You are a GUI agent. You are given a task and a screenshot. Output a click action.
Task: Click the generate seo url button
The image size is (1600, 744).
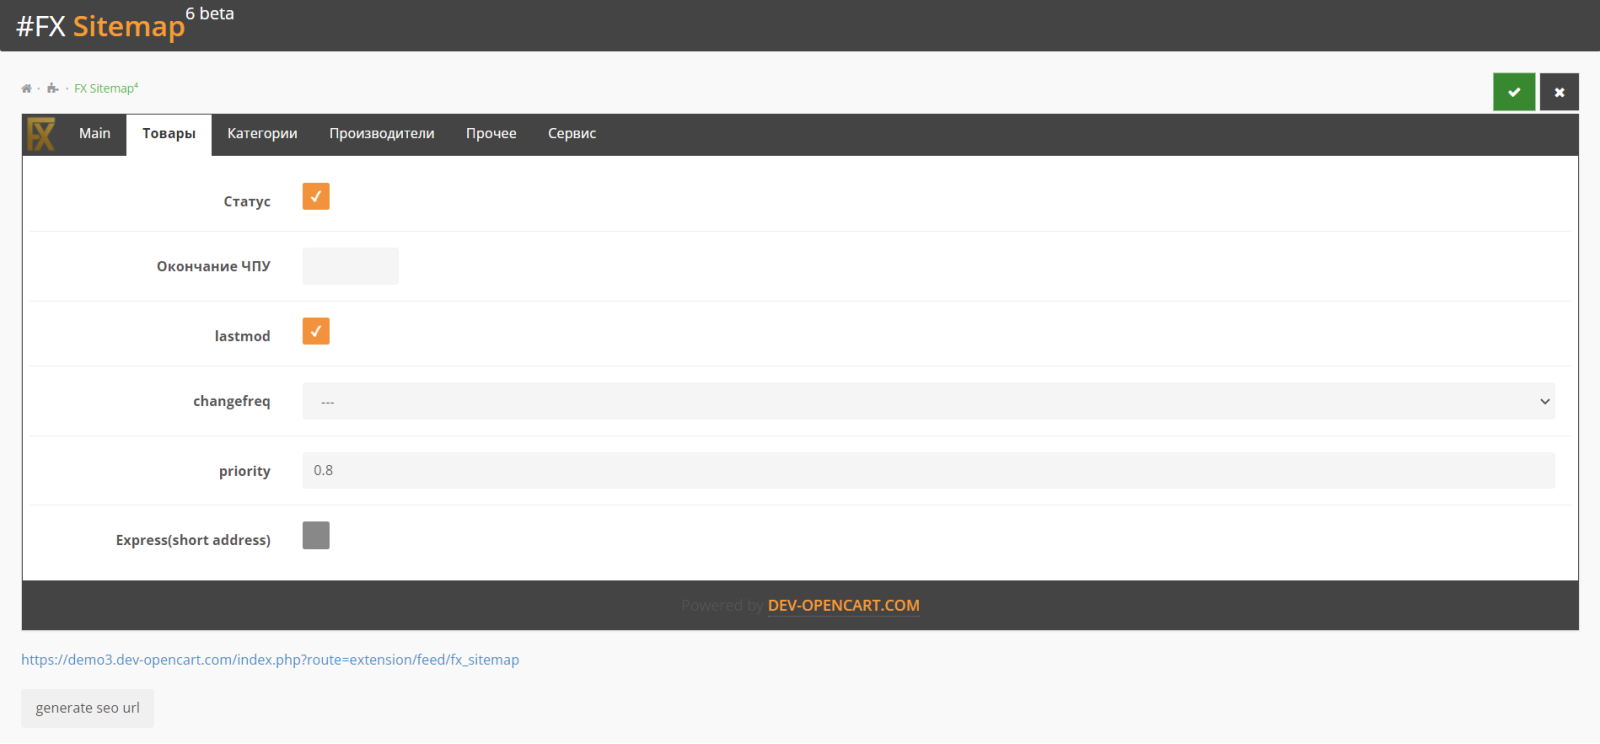tap(88, 708)
